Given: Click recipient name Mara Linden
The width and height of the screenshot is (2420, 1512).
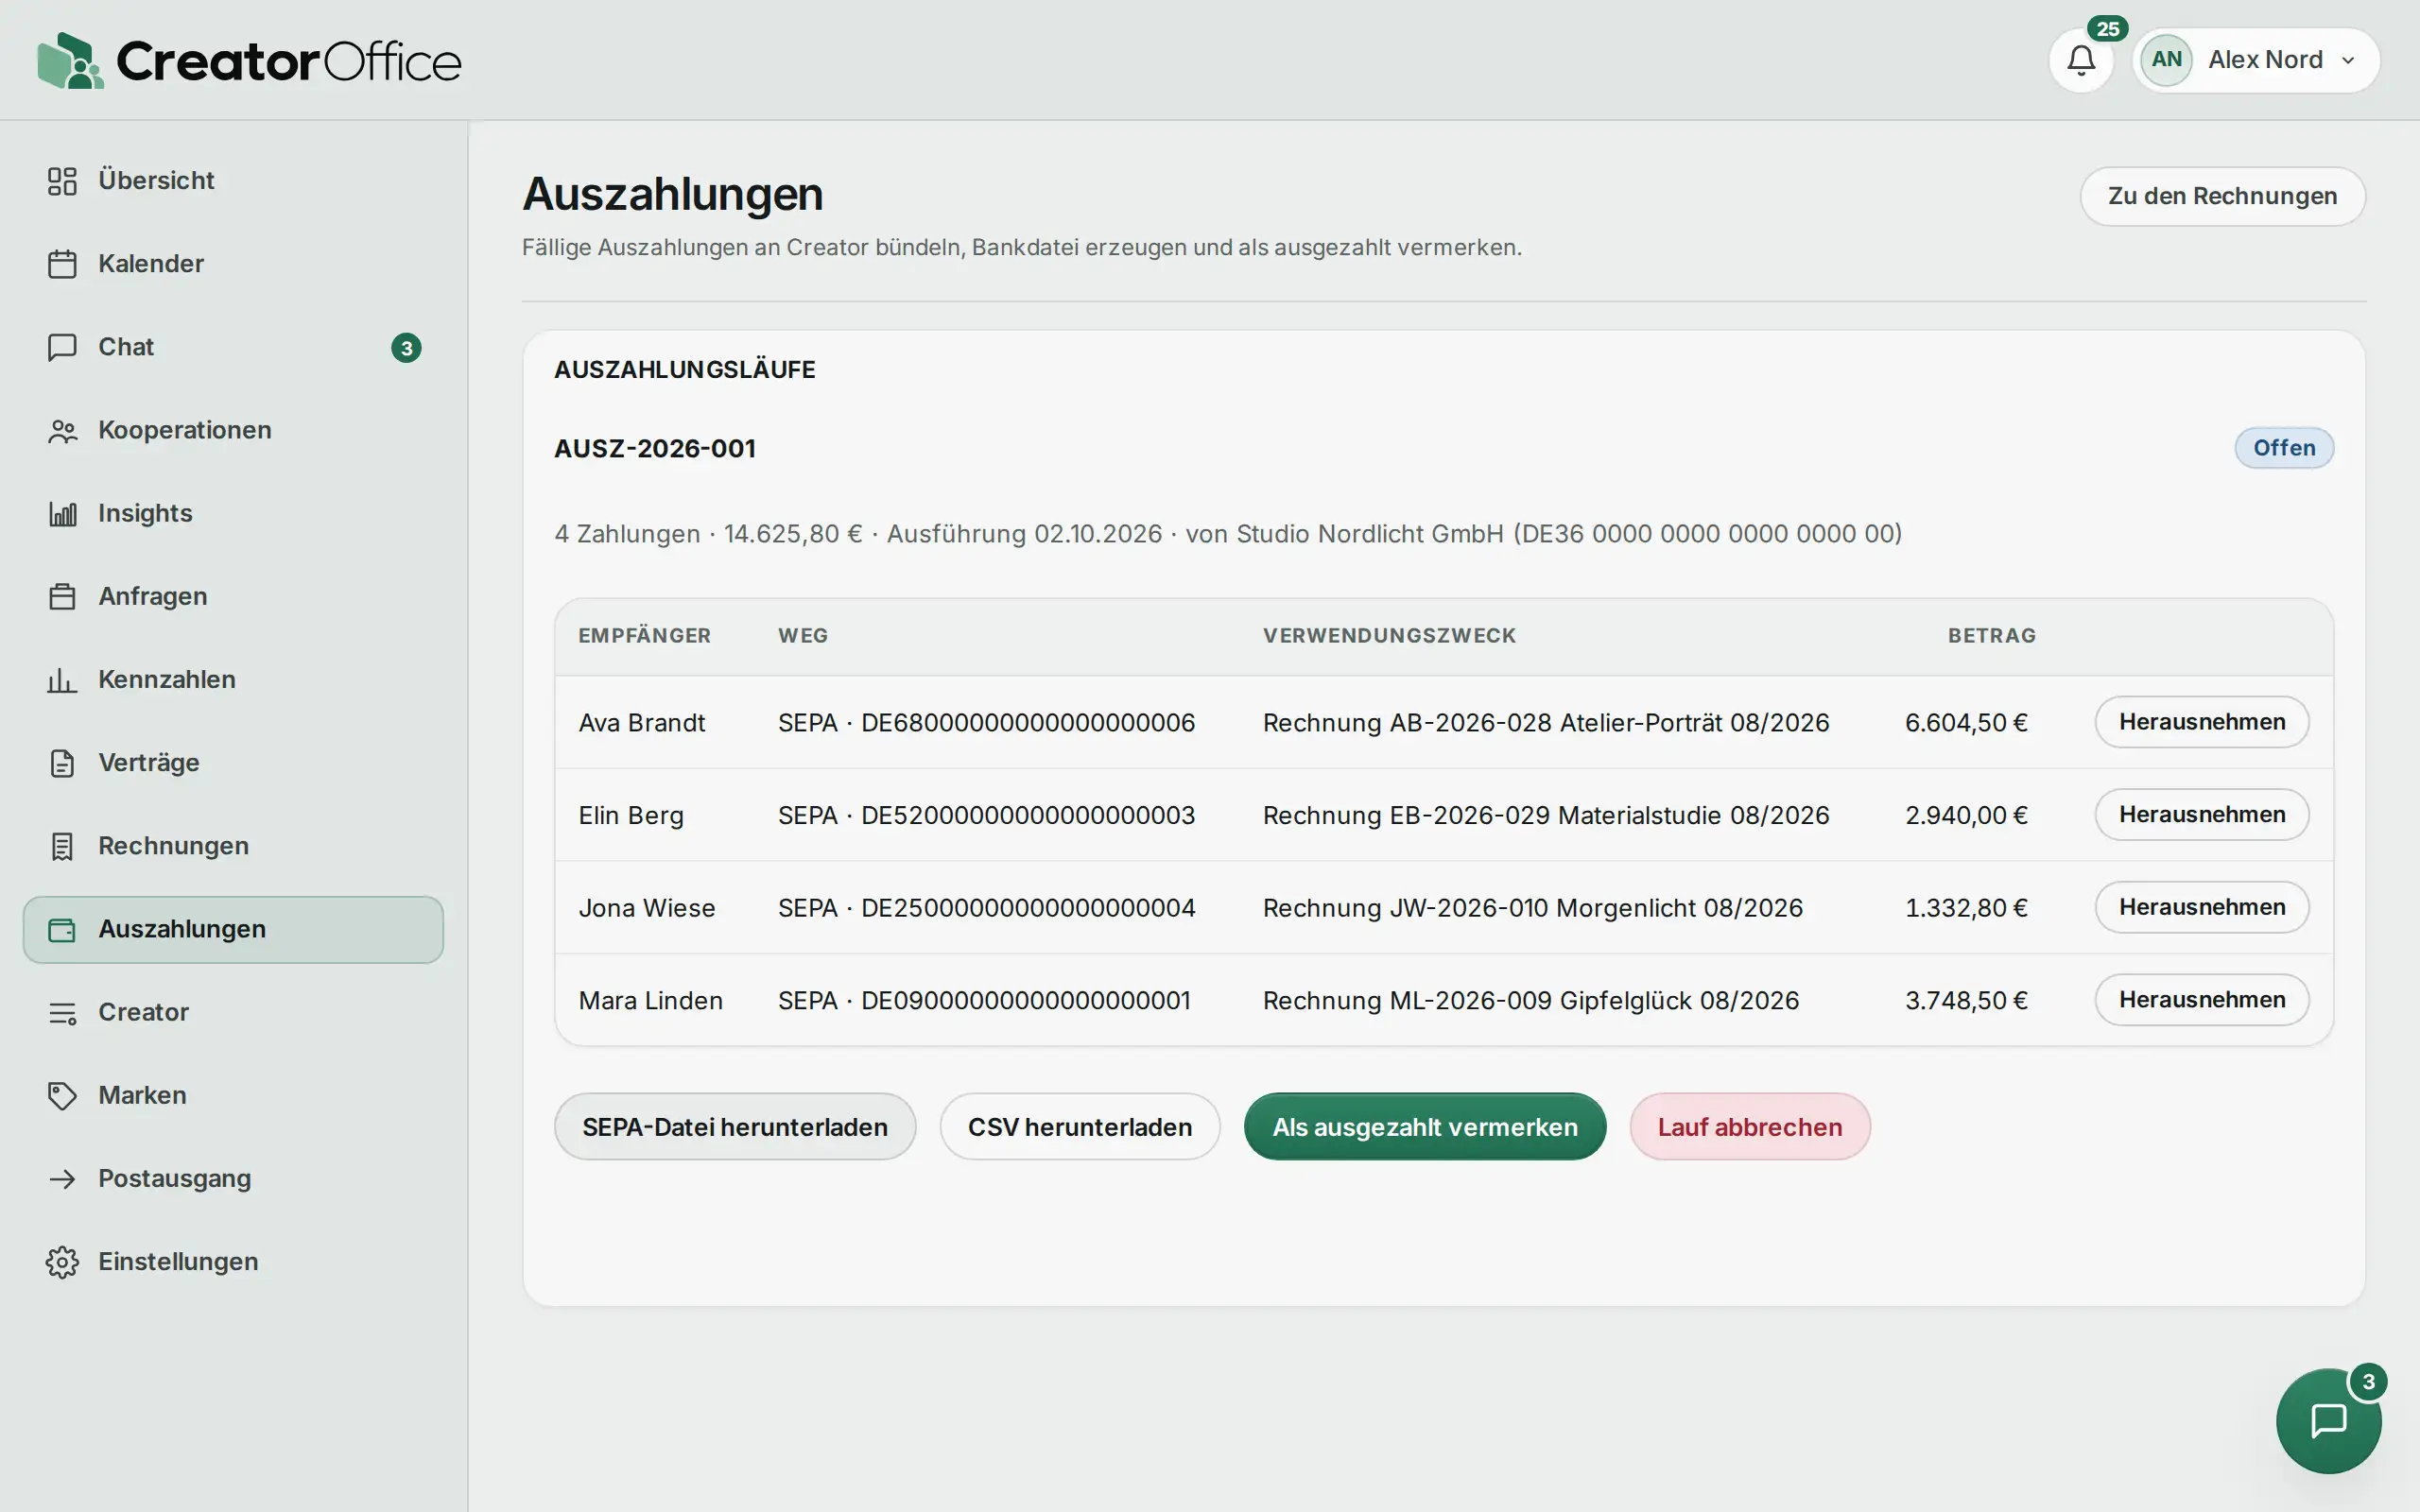Looking at the screenshot, I should (651, 1001).
